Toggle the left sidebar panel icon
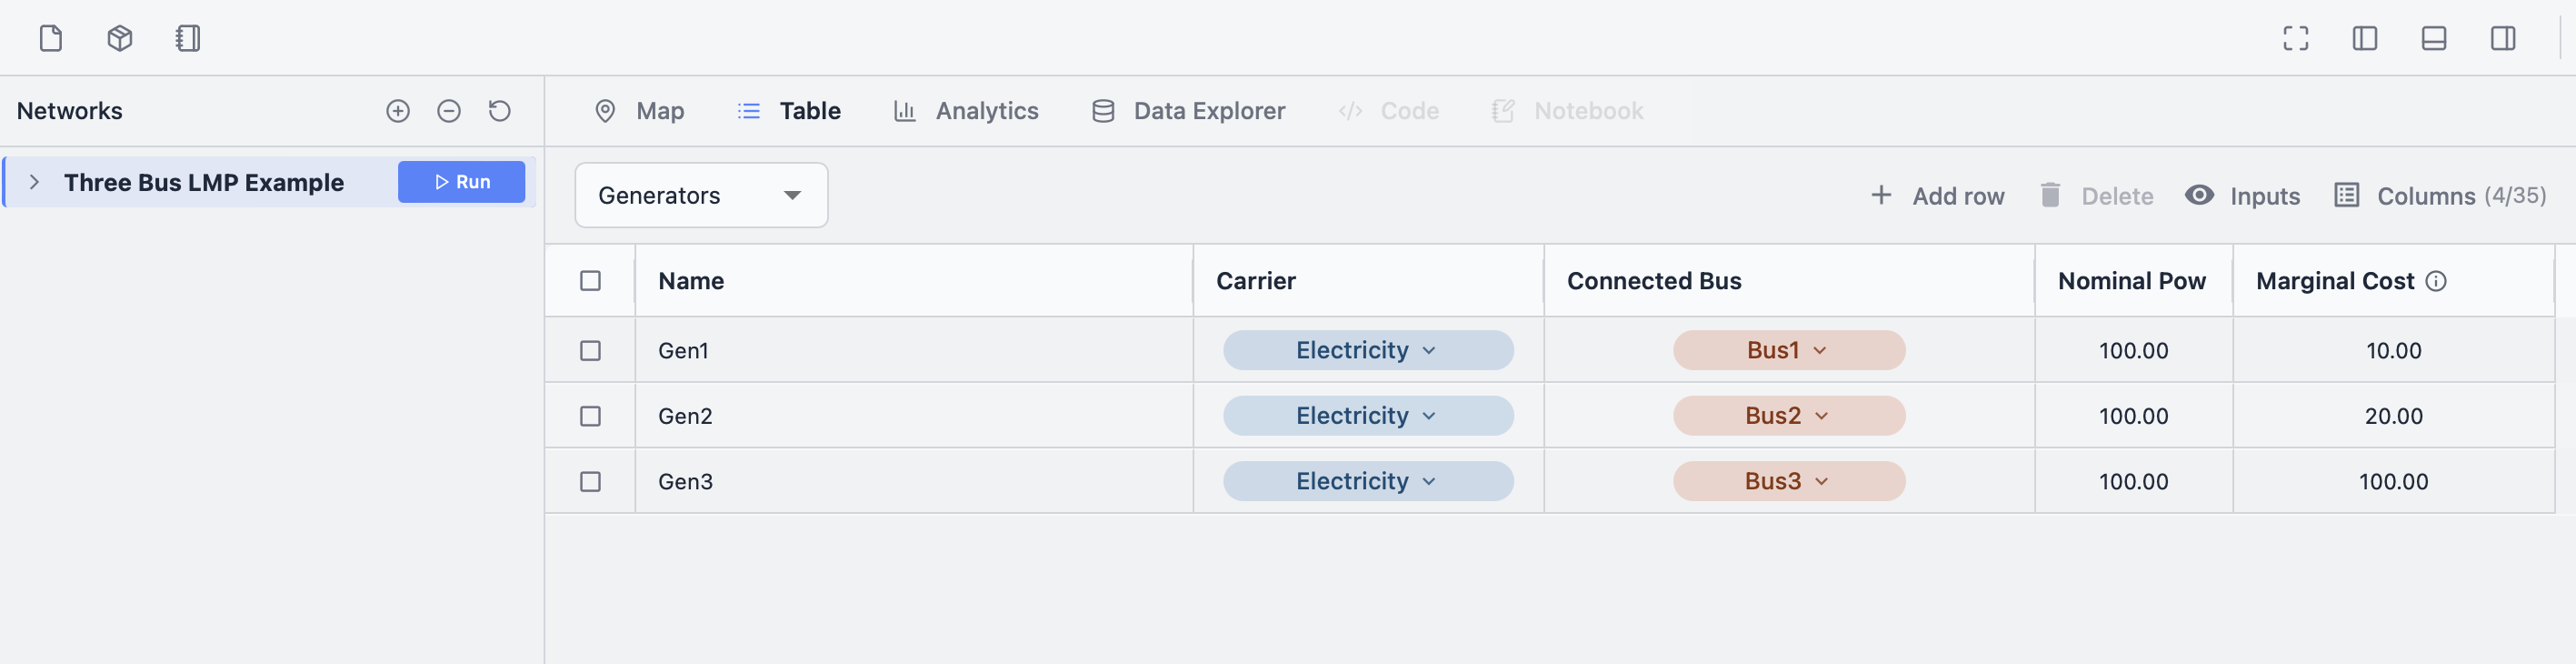The image size is (2576, 664). click(2364, 38)
